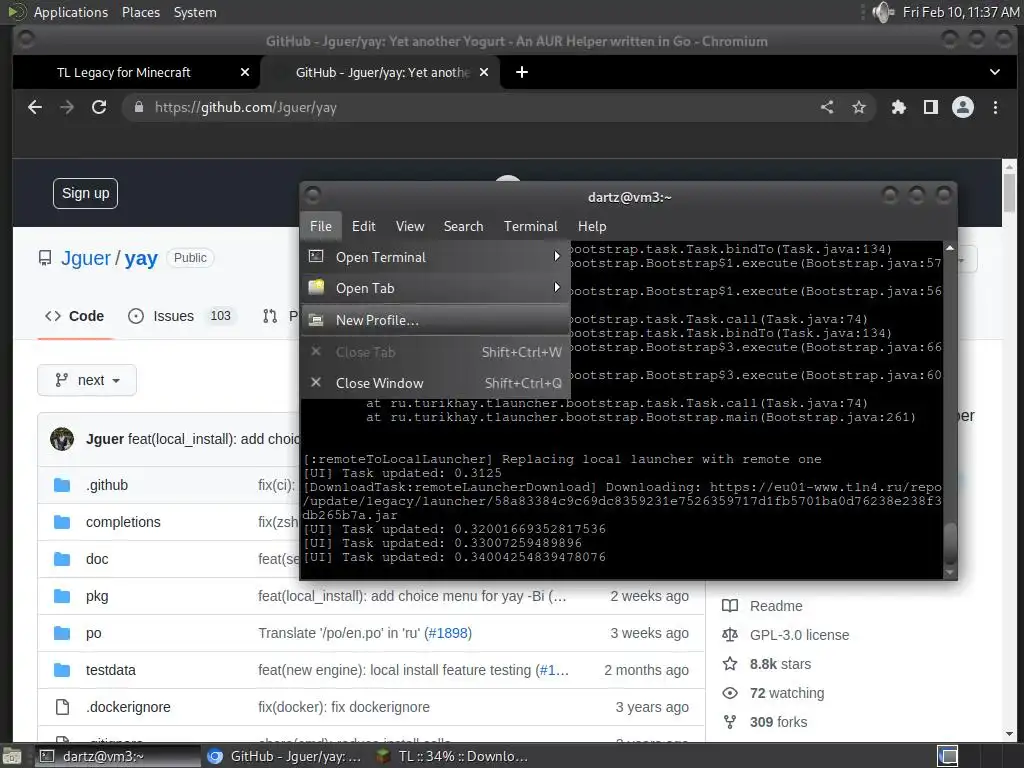Click the volume speaker icon in panel

click(882, 12)
